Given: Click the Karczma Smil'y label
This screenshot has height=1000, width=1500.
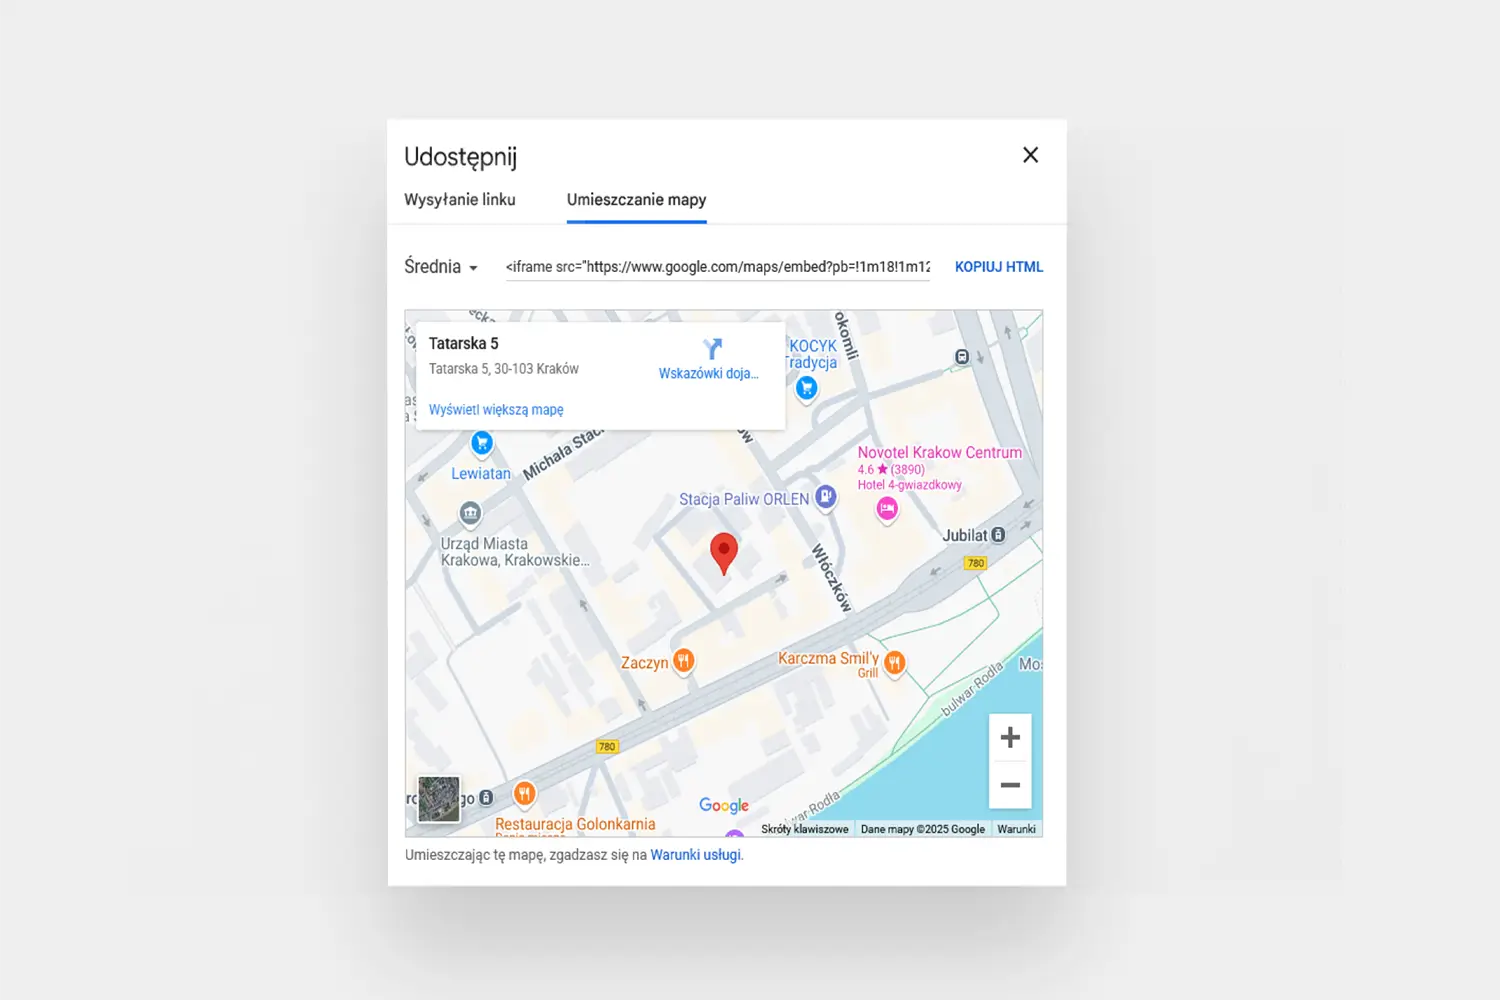Looking at the screenshot, I should pyautogui.click(x=828, y=658).
